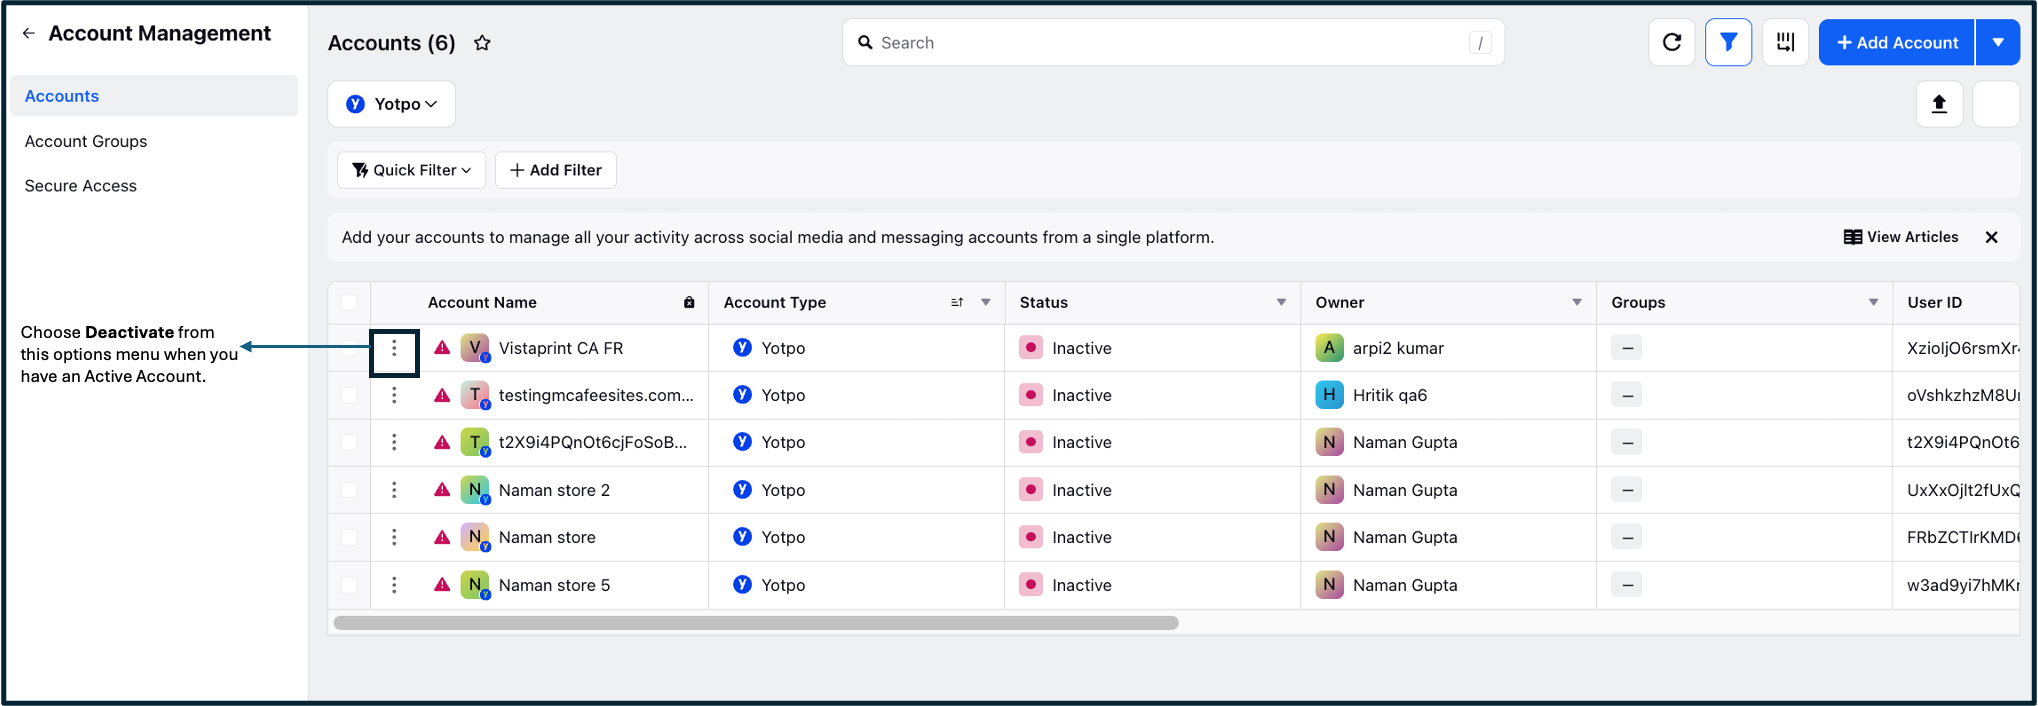
Task: Open View Articles link
Action: coord(1901,237)
